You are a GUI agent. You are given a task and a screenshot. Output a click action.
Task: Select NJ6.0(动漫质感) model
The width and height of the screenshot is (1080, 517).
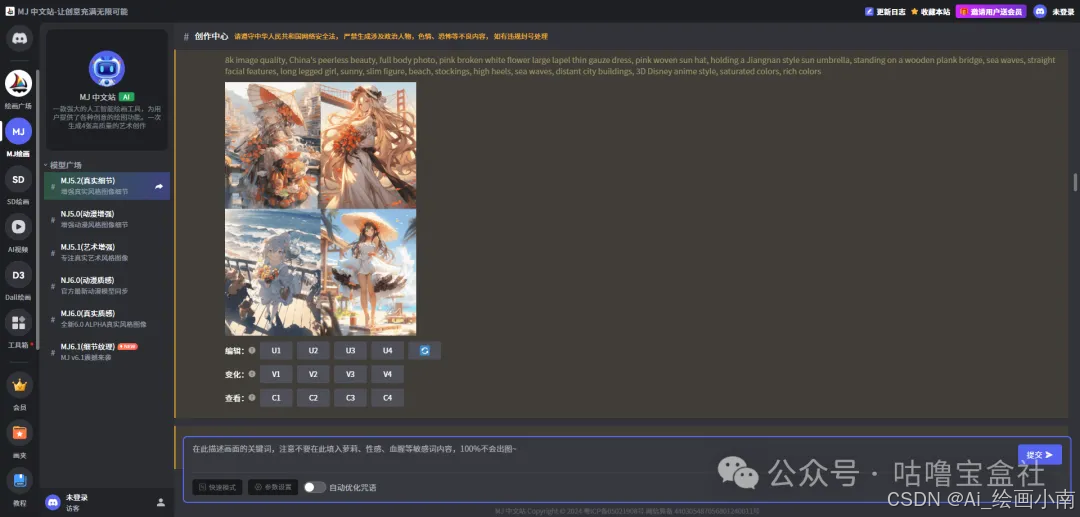[x=107, y=285]
